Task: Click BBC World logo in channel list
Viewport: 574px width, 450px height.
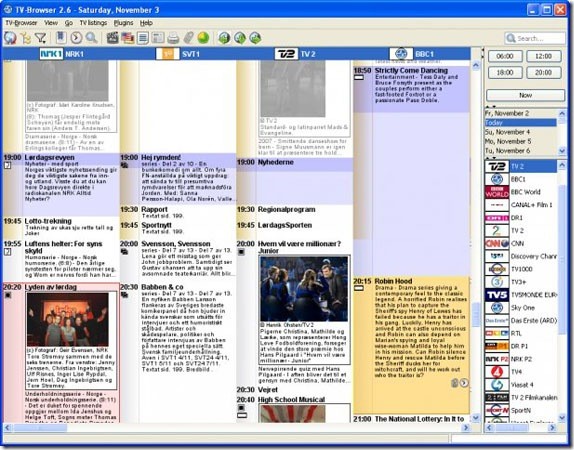Action: [x=497, y=192]
